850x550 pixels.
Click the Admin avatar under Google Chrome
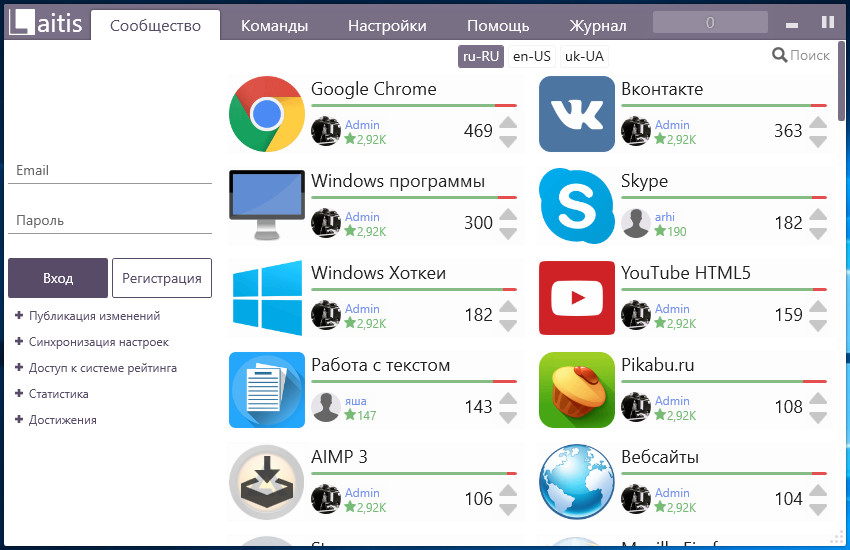point(326,131)
